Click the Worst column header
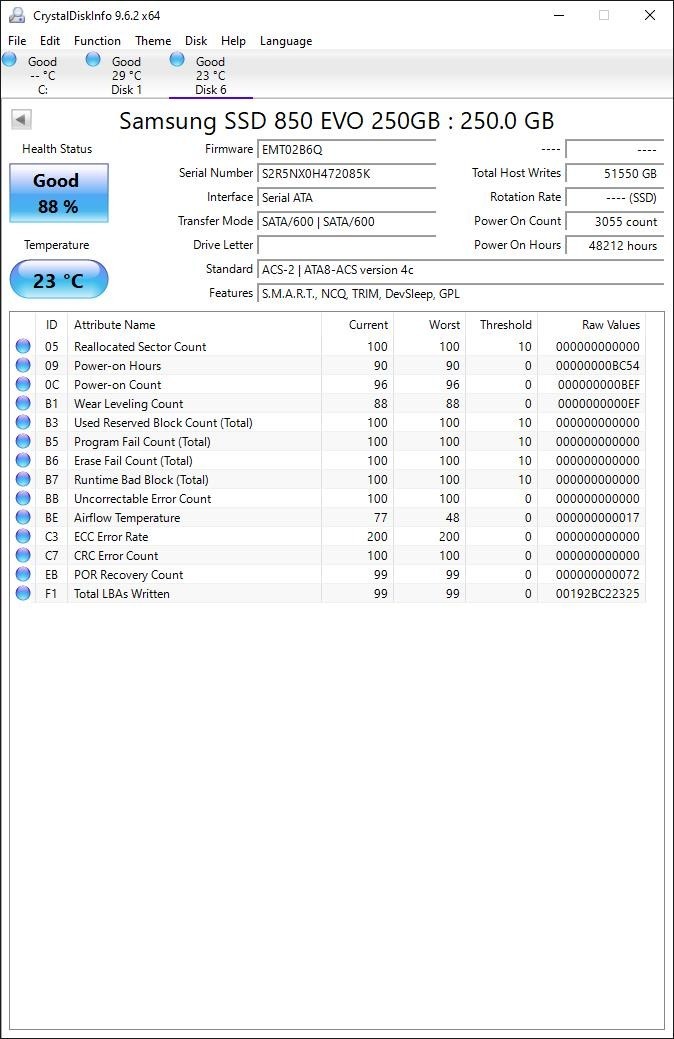 pos(430,325)
